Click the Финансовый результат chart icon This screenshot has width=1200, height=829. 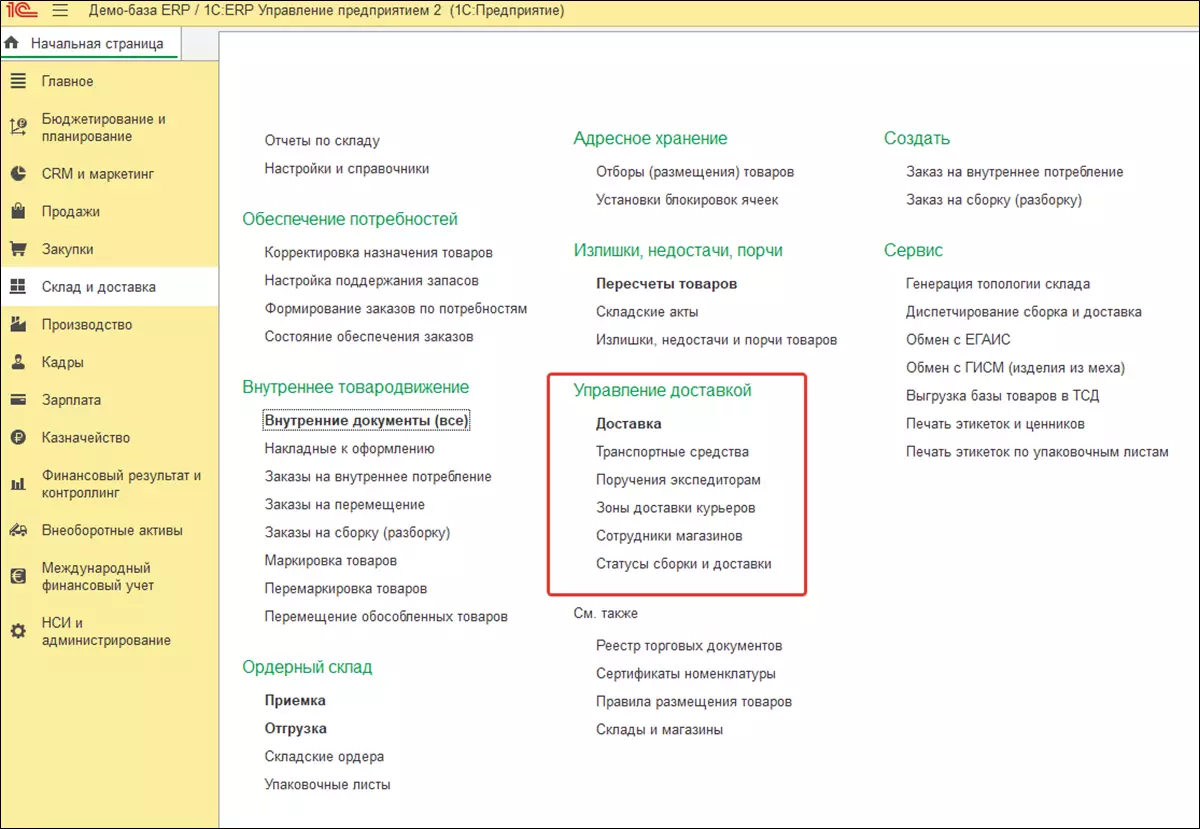(18, 484)
